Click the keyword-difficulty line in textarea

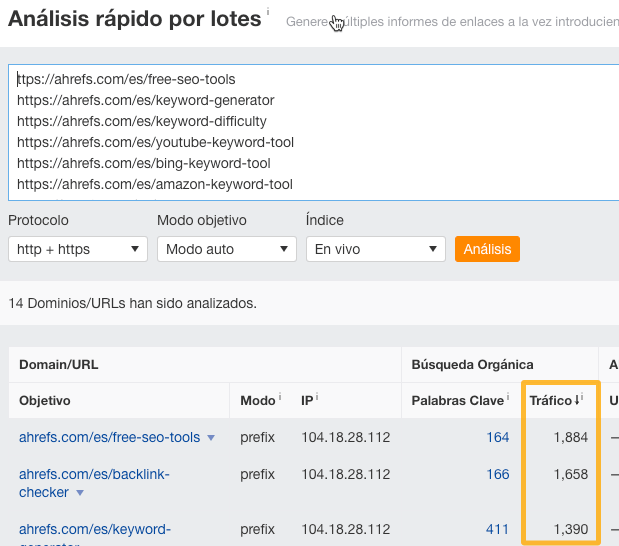(x=142, y=121)
